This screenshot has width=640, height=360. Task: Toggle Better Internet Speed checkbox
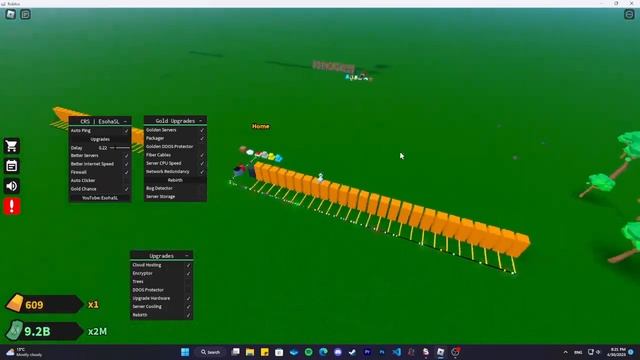click(126, 164)
